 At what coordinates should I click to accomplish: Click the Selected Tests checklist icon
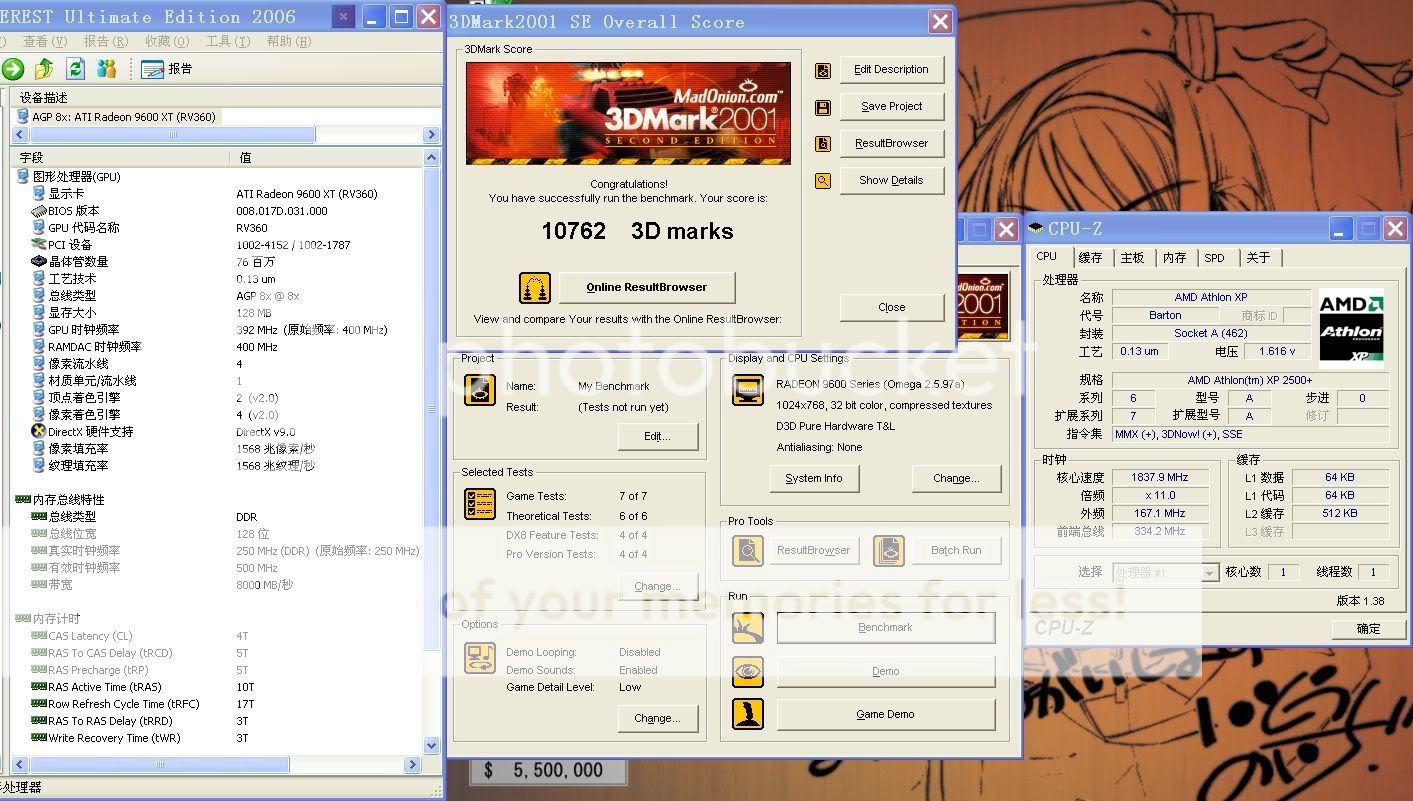(x=480, y=503)
